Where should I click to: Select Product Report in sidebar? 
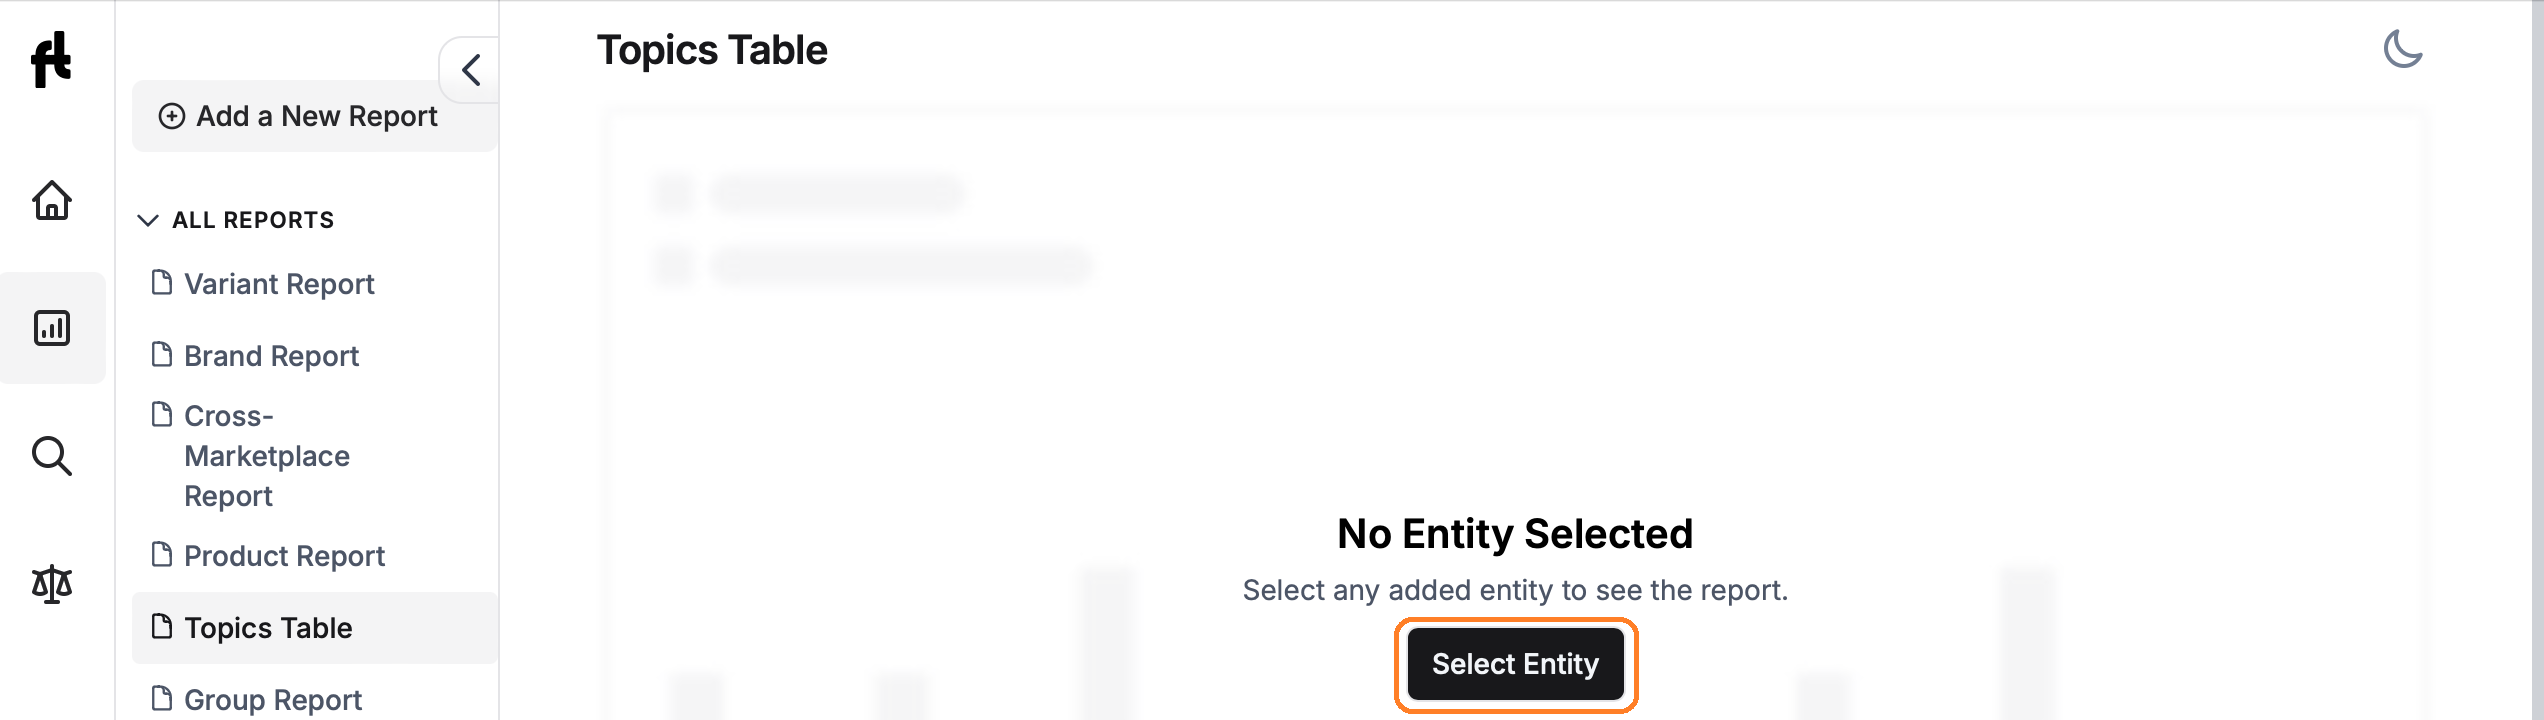click(x=284, y=556)
